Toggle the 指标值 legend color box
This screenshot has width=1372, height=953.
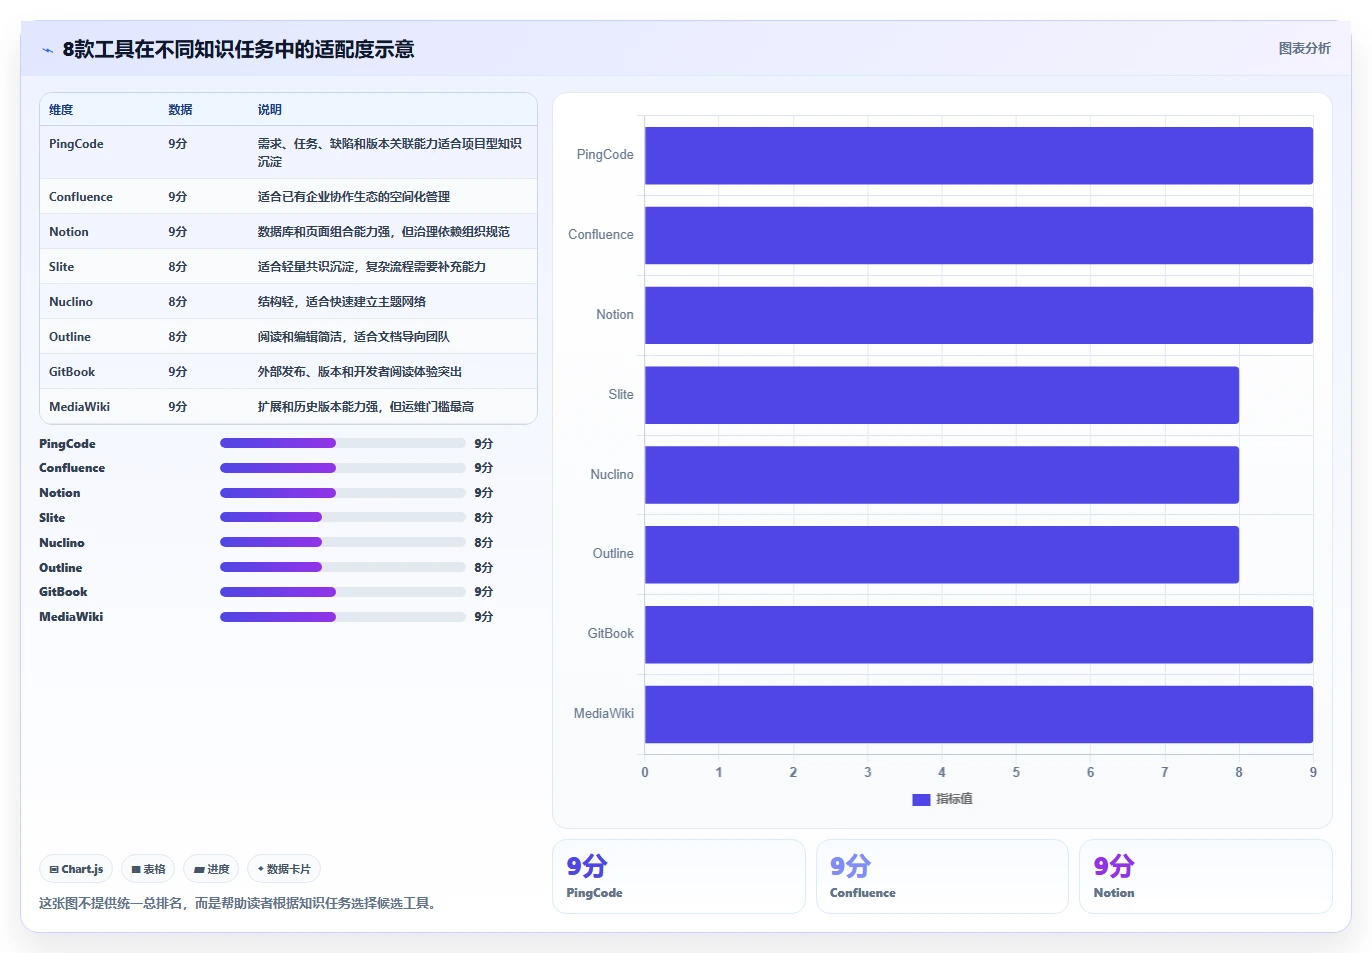(921, 799)
